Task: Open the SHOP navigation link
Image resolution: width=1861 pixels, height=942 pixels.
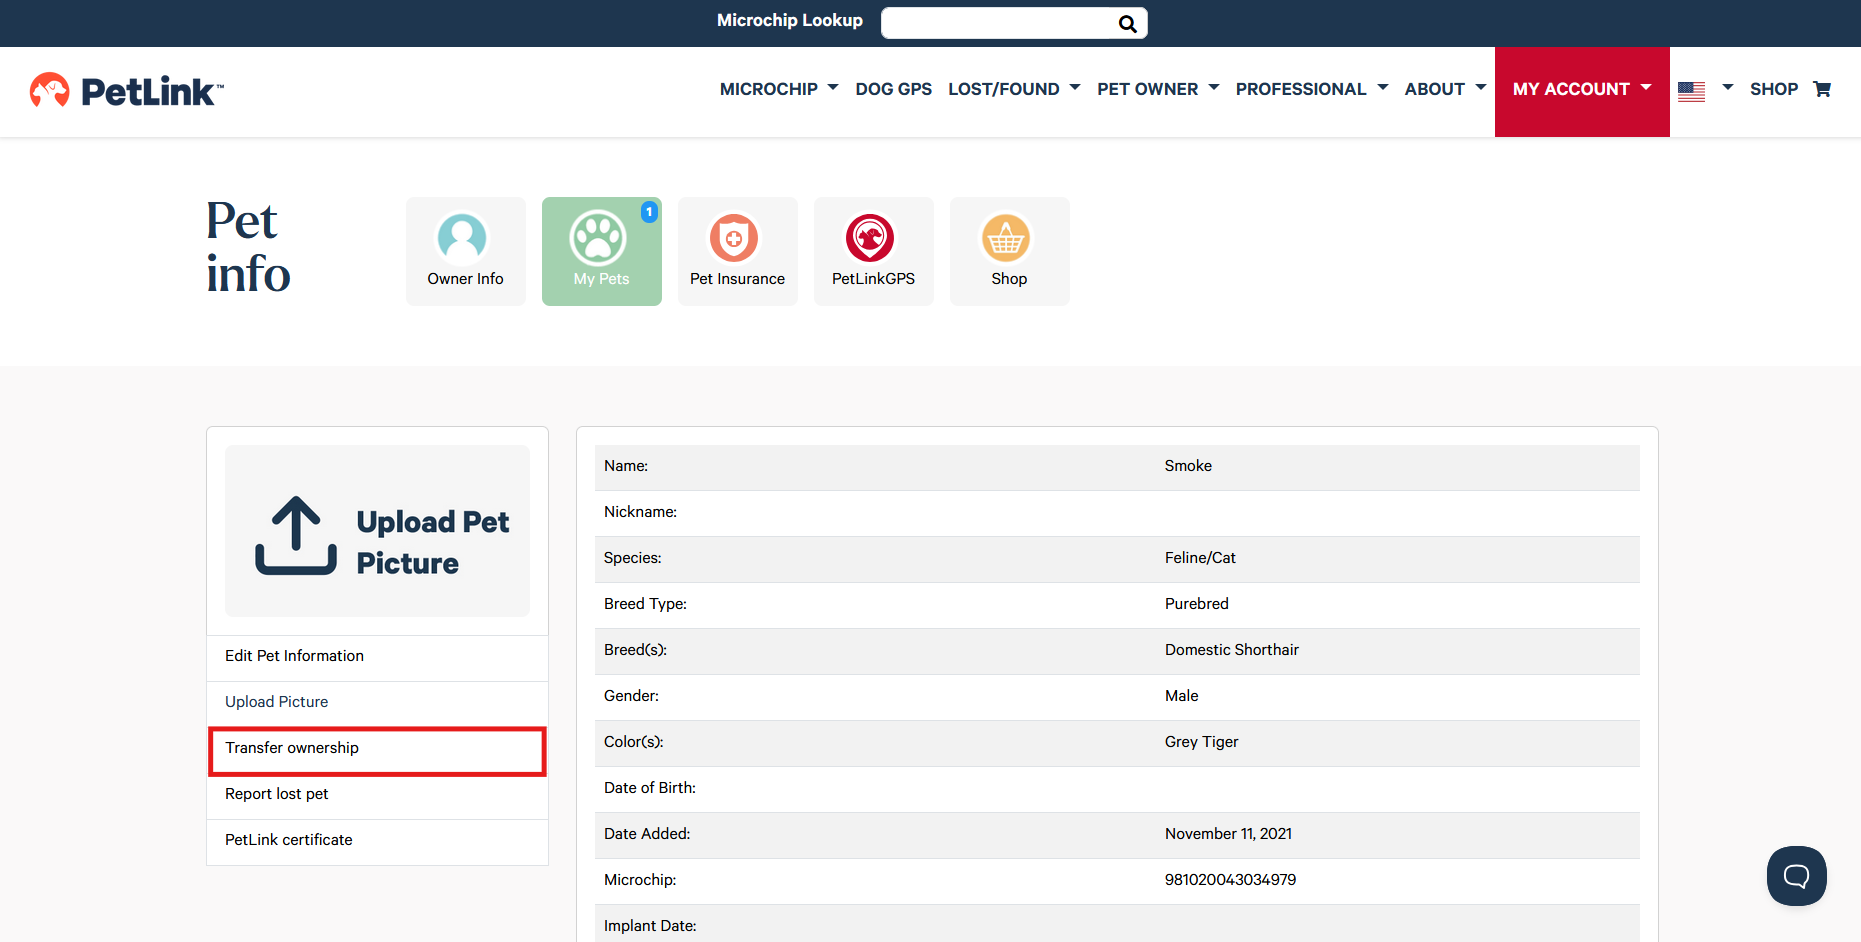Action: click(1774, 89)
